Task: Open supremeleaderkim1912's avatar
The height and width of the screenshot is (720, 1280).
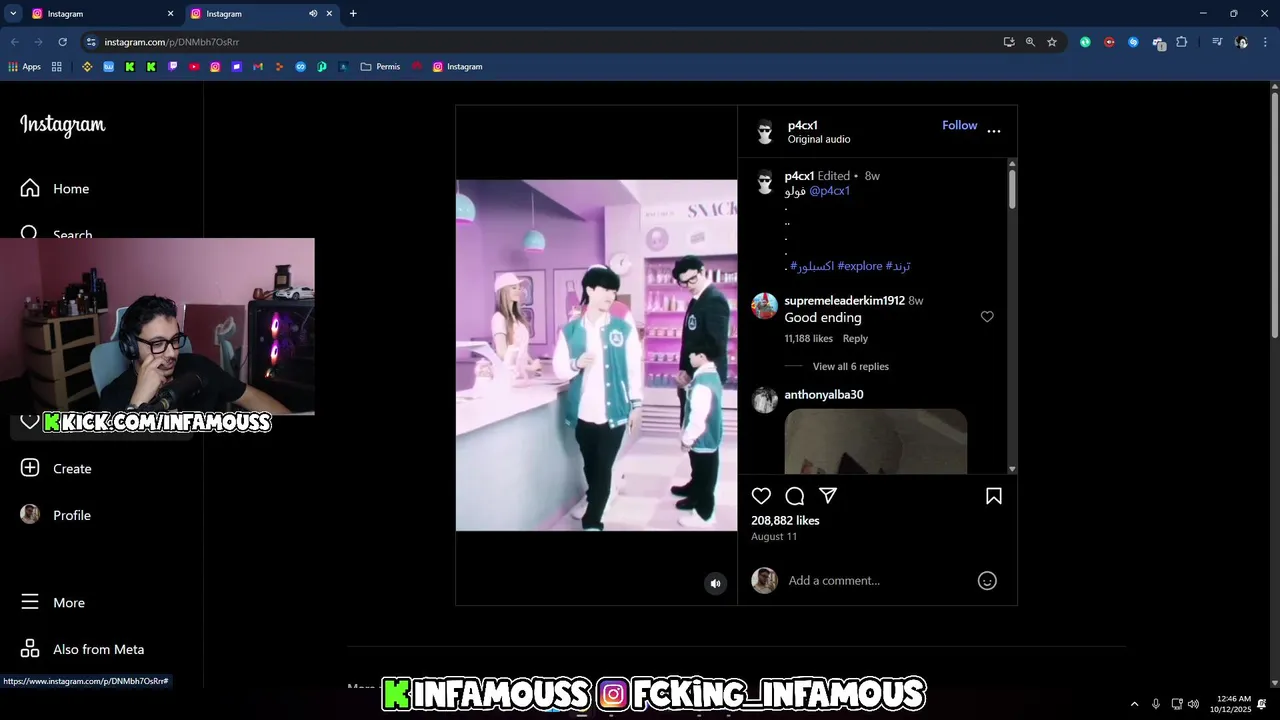Action: (x=765, y=306)
